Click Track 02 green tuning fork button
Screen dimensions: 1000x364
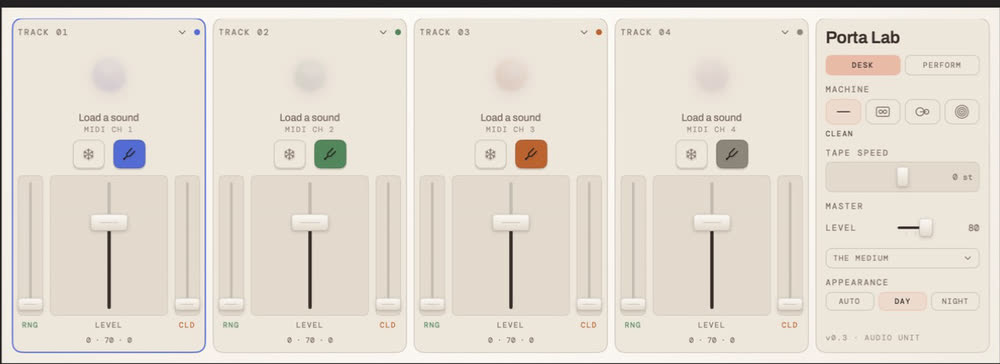pos(330,154)
